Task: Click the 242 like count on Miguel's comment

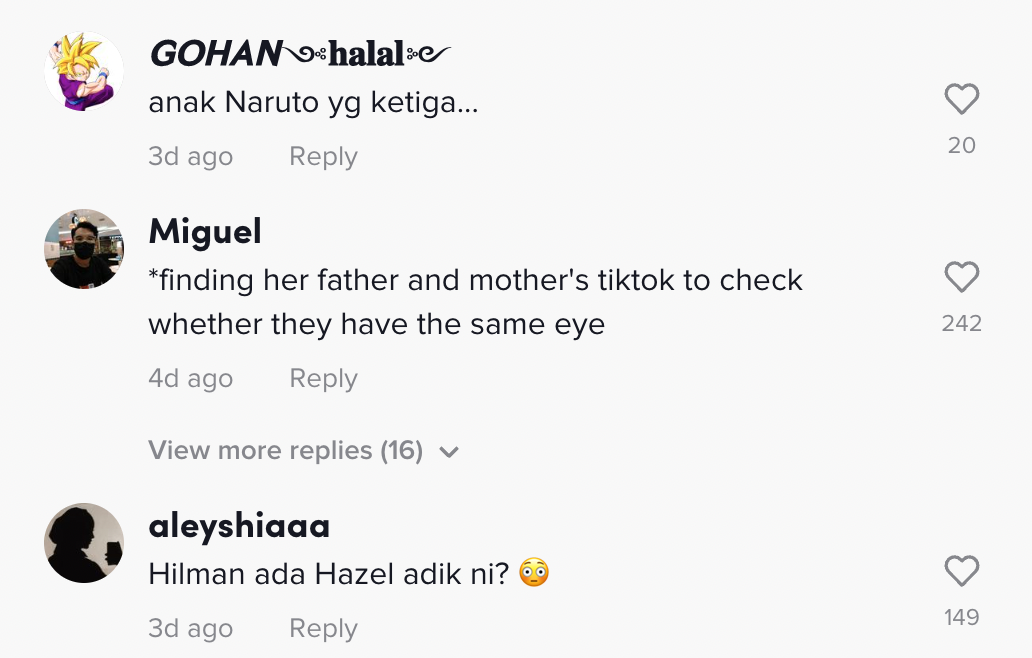Action: click(961, 323)
